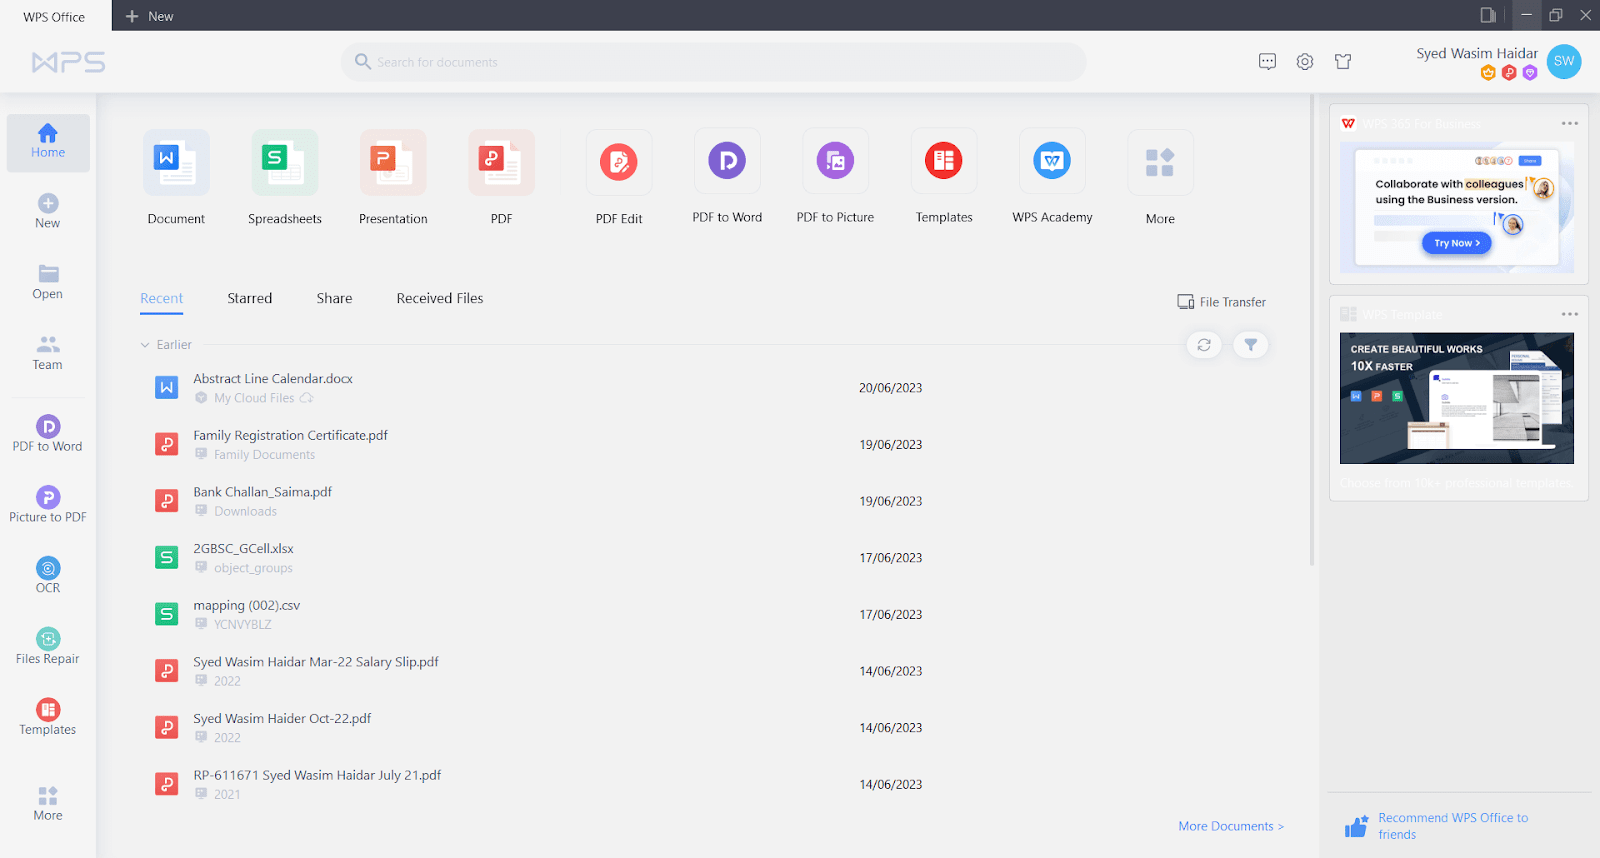Viewport: 1600px width, 858px height.
Task: Open the filter for recent files
Action: click(x=1250, y=345)
